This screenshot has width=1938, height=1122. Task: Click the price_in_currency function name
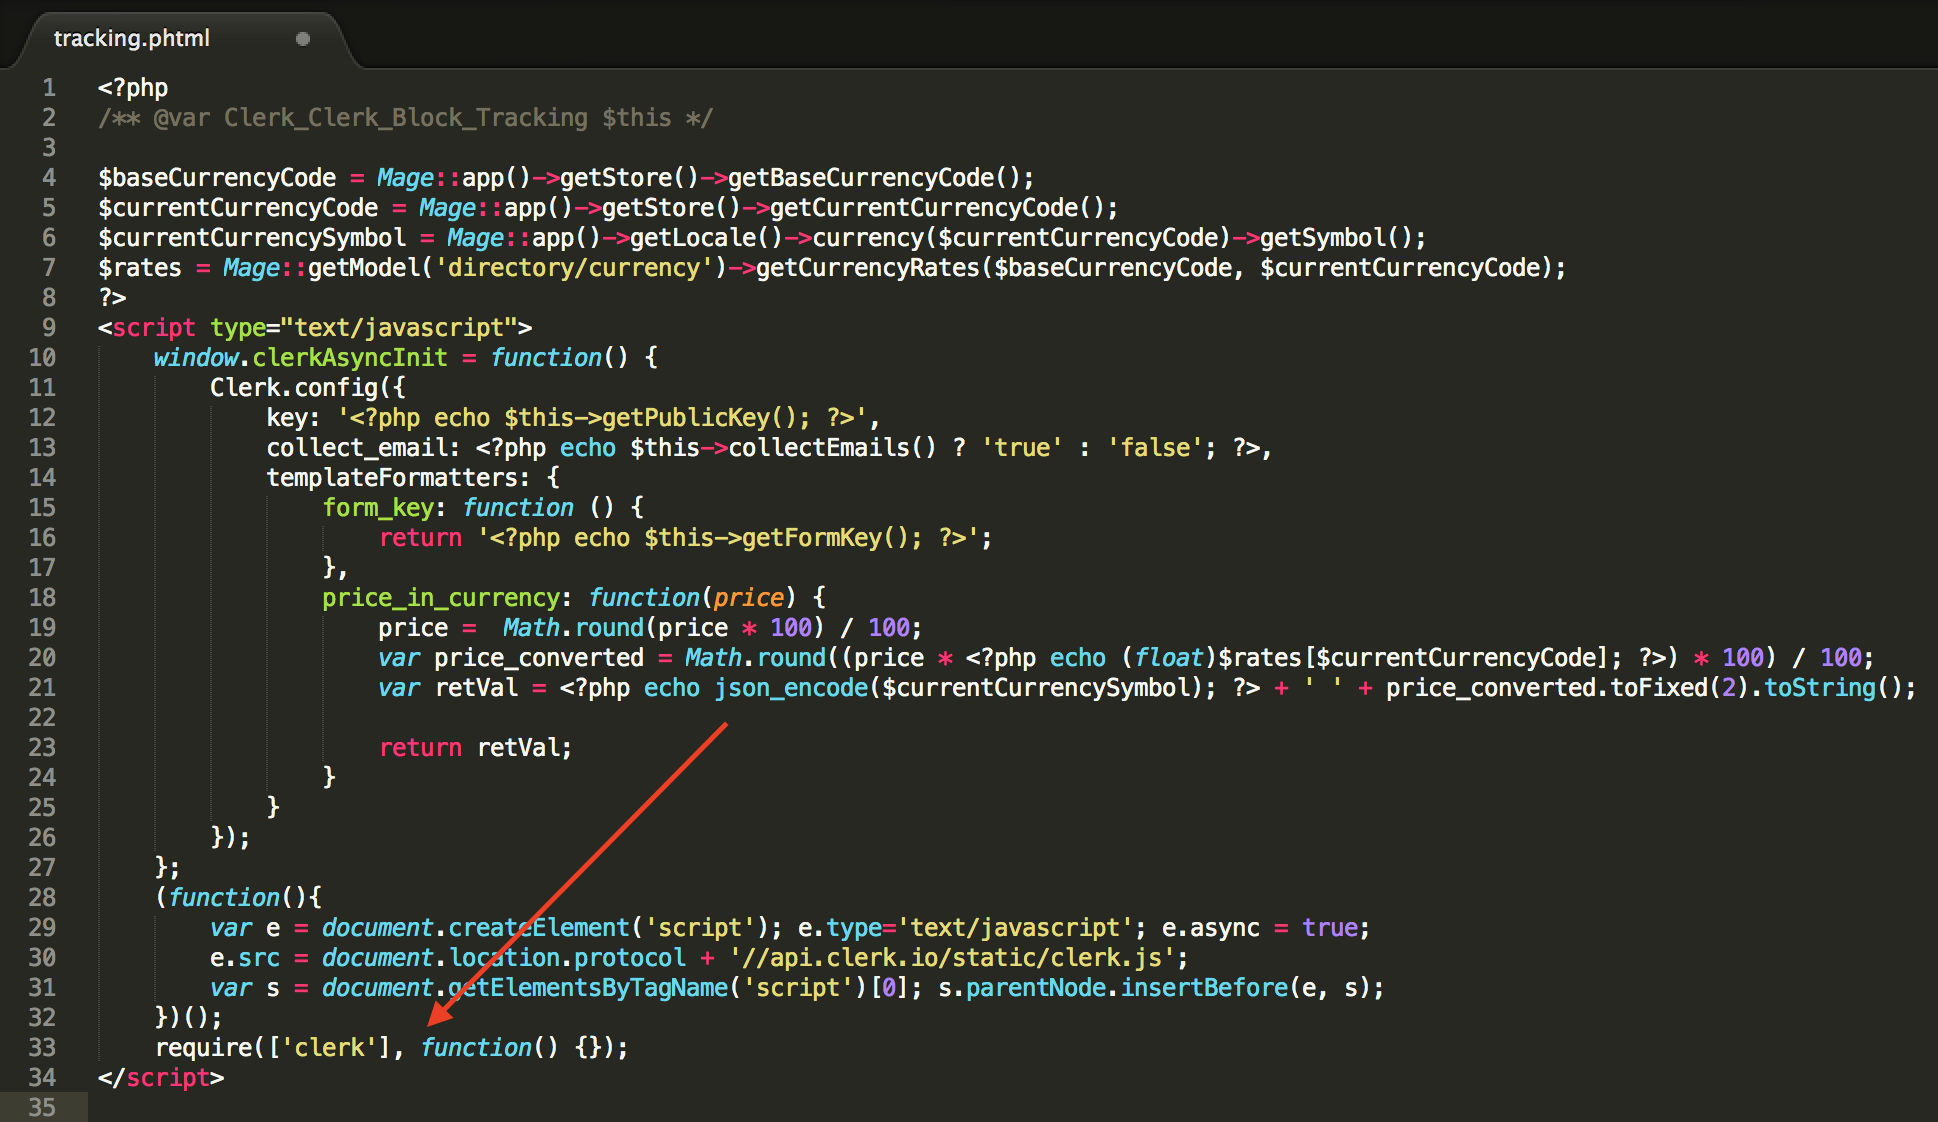440,598
